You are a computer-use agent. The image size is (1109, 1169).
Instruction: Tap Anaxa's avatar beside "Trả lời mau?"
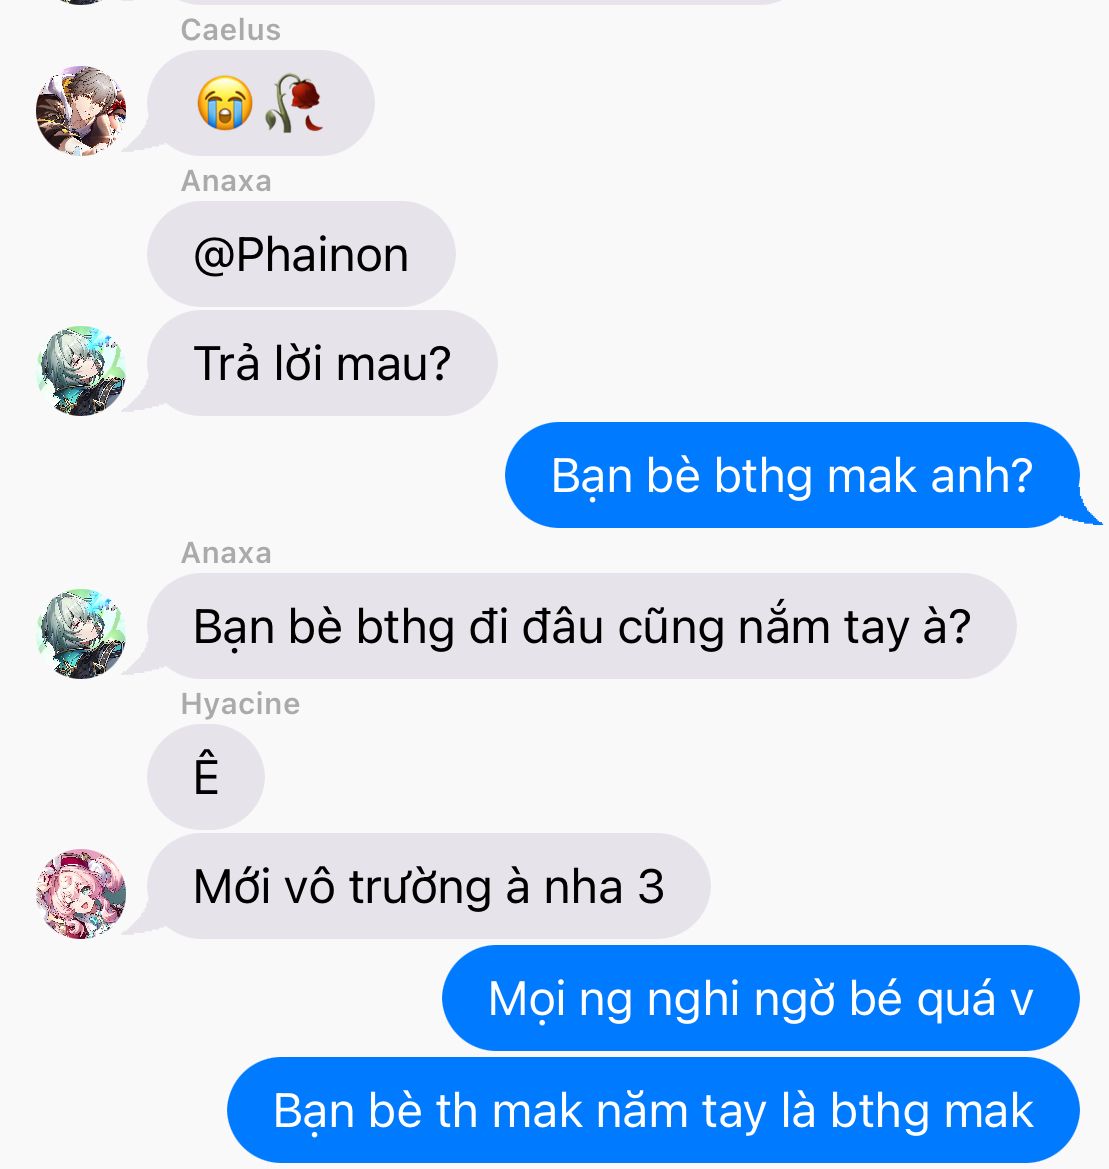click(81, 371)
